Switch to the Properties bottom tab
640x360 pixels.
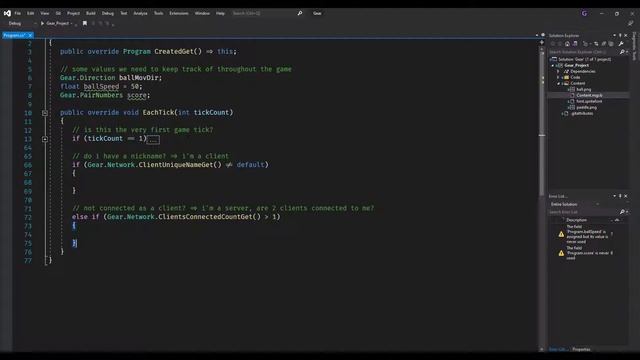581,349
